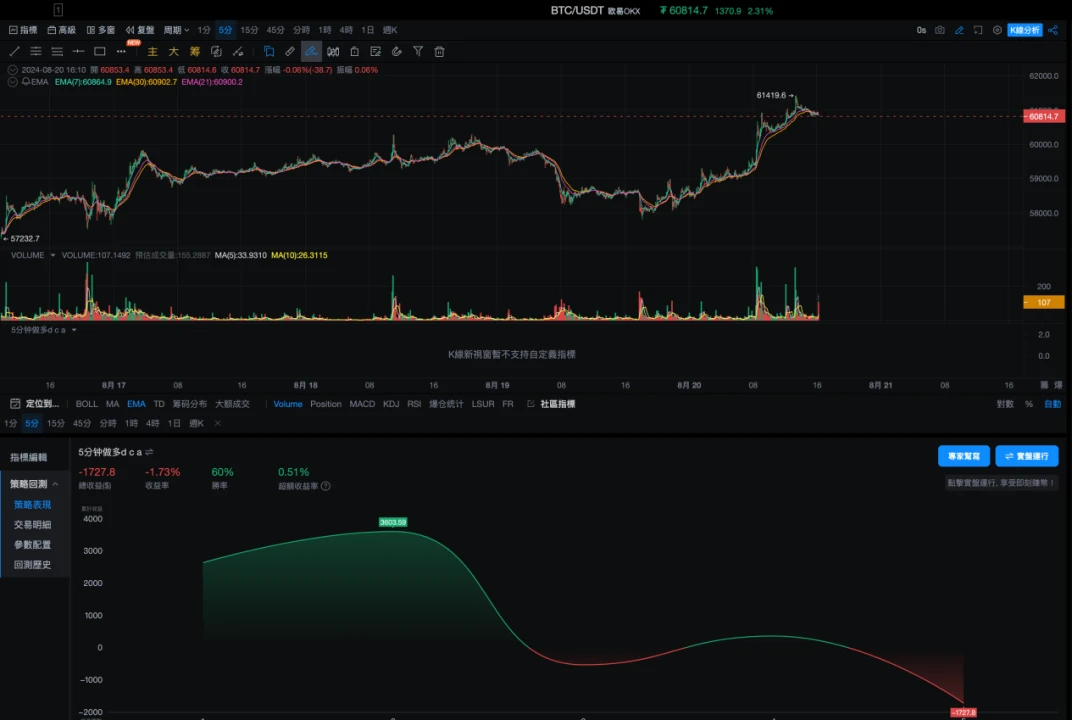Click the 實盤運行 button
This screenshot has height=720, width=1072.
[1027, 456]
